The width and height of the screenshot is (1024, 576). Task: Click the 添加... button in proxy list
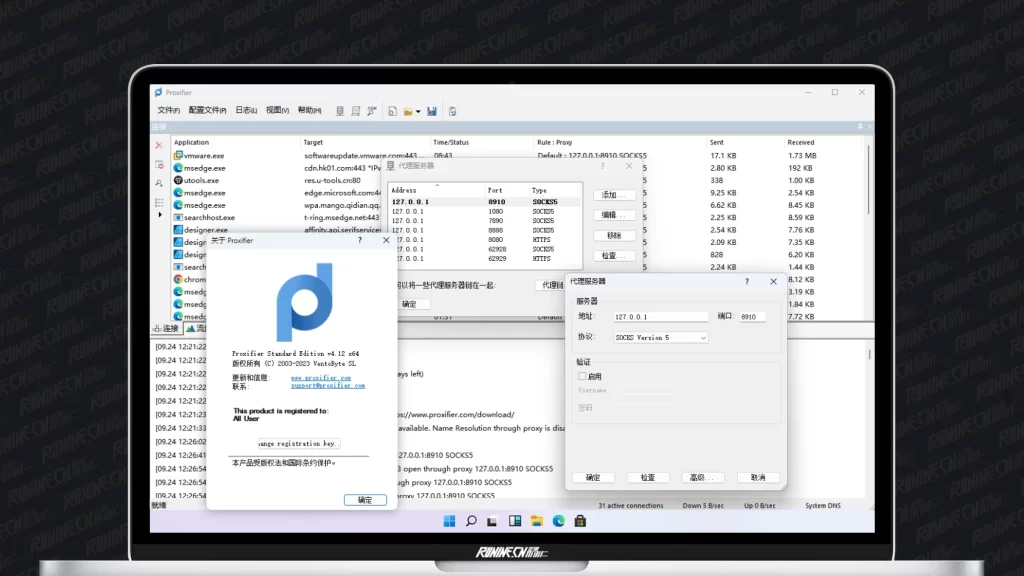point(612,195)
